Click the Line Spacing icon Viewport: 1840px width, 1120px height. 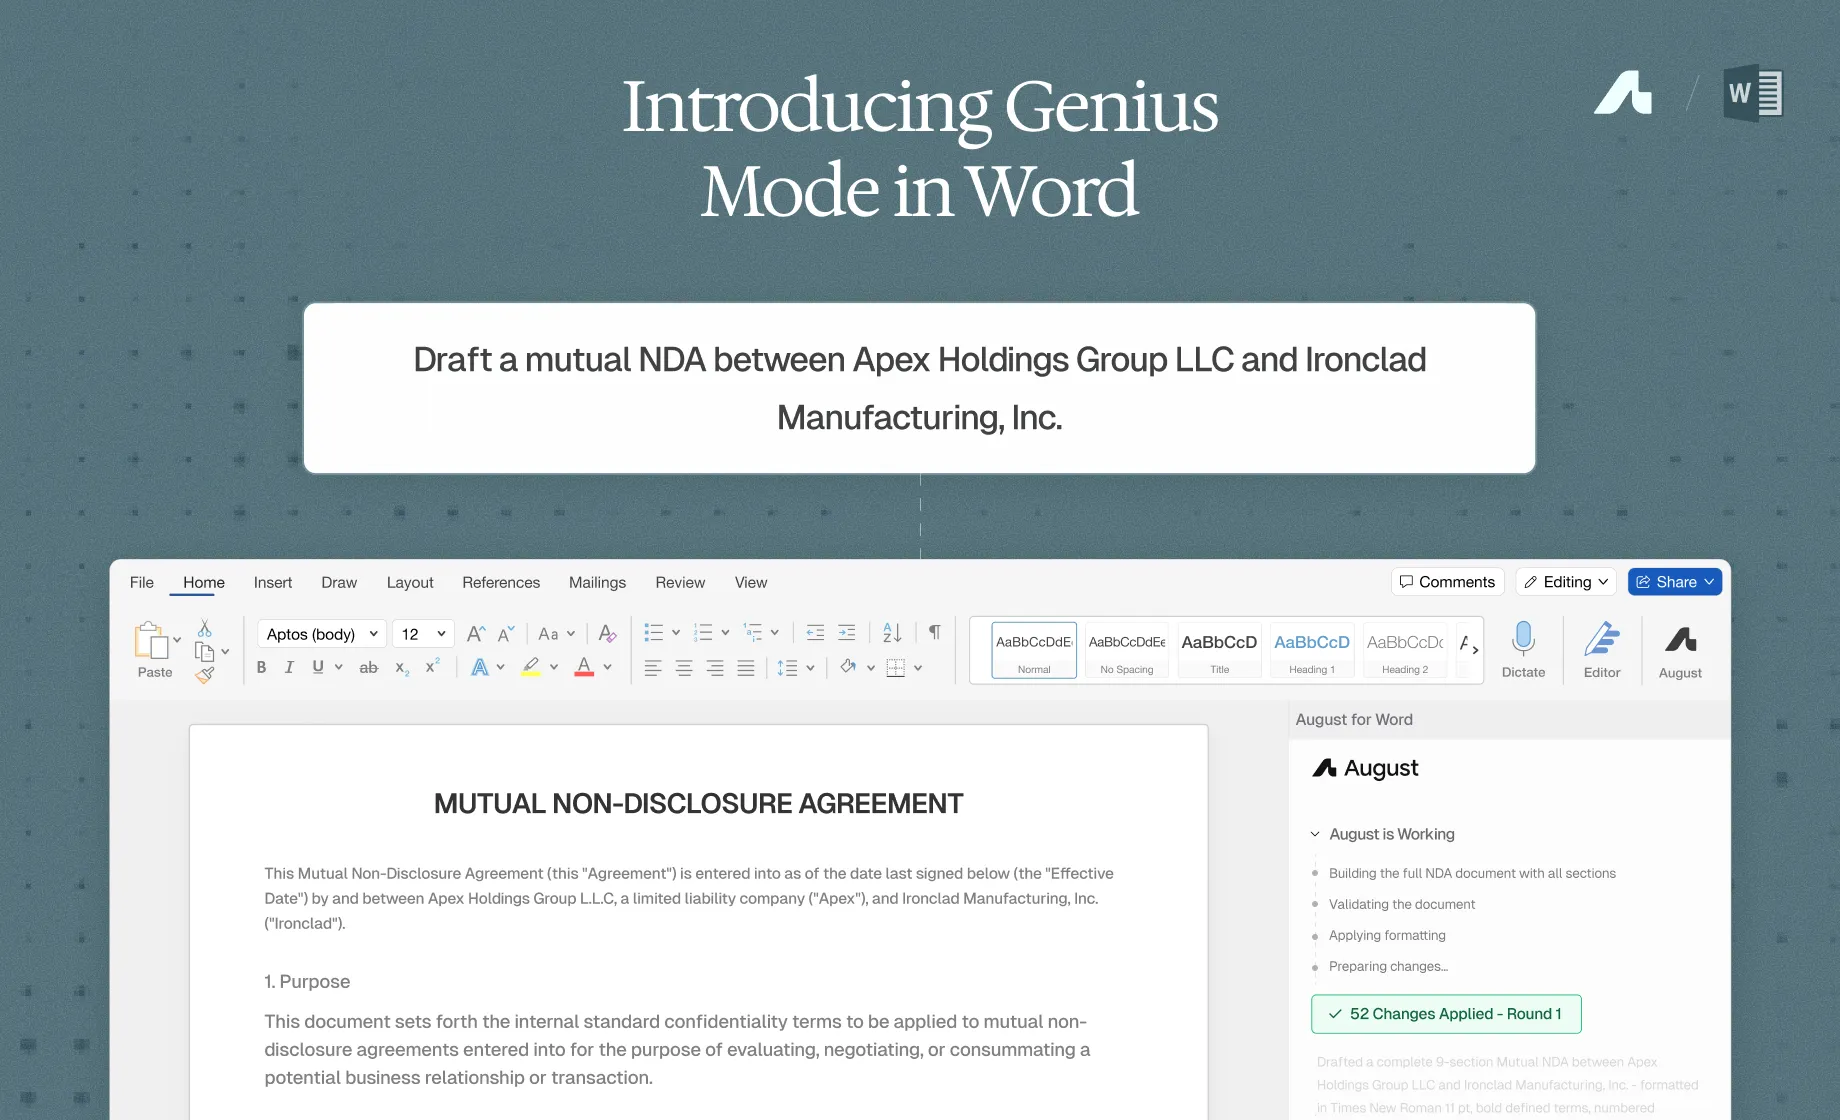[x=788, y=668]
